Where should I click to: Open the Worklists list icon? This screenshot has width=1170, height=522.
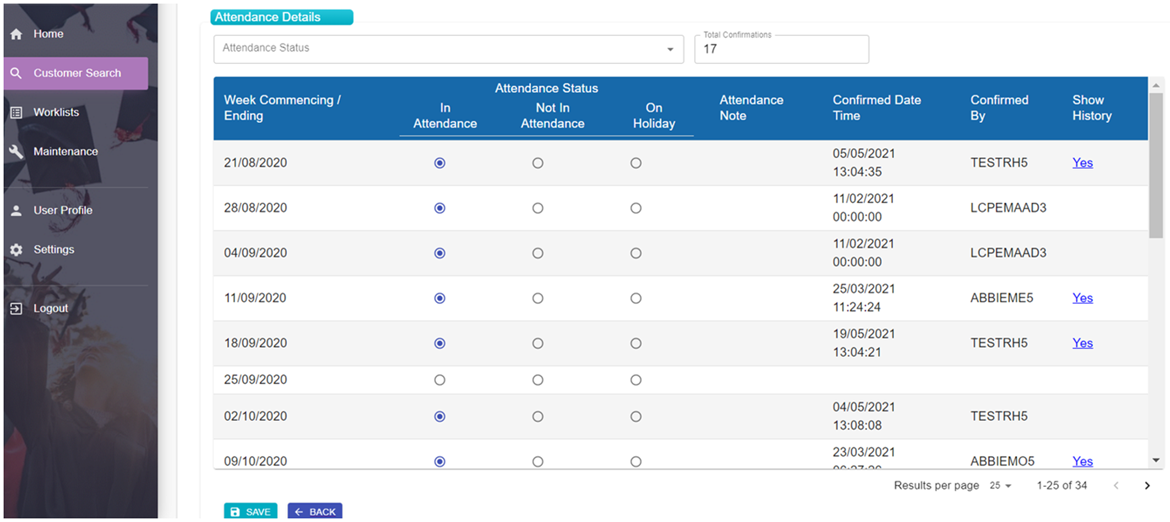point(16,113)
